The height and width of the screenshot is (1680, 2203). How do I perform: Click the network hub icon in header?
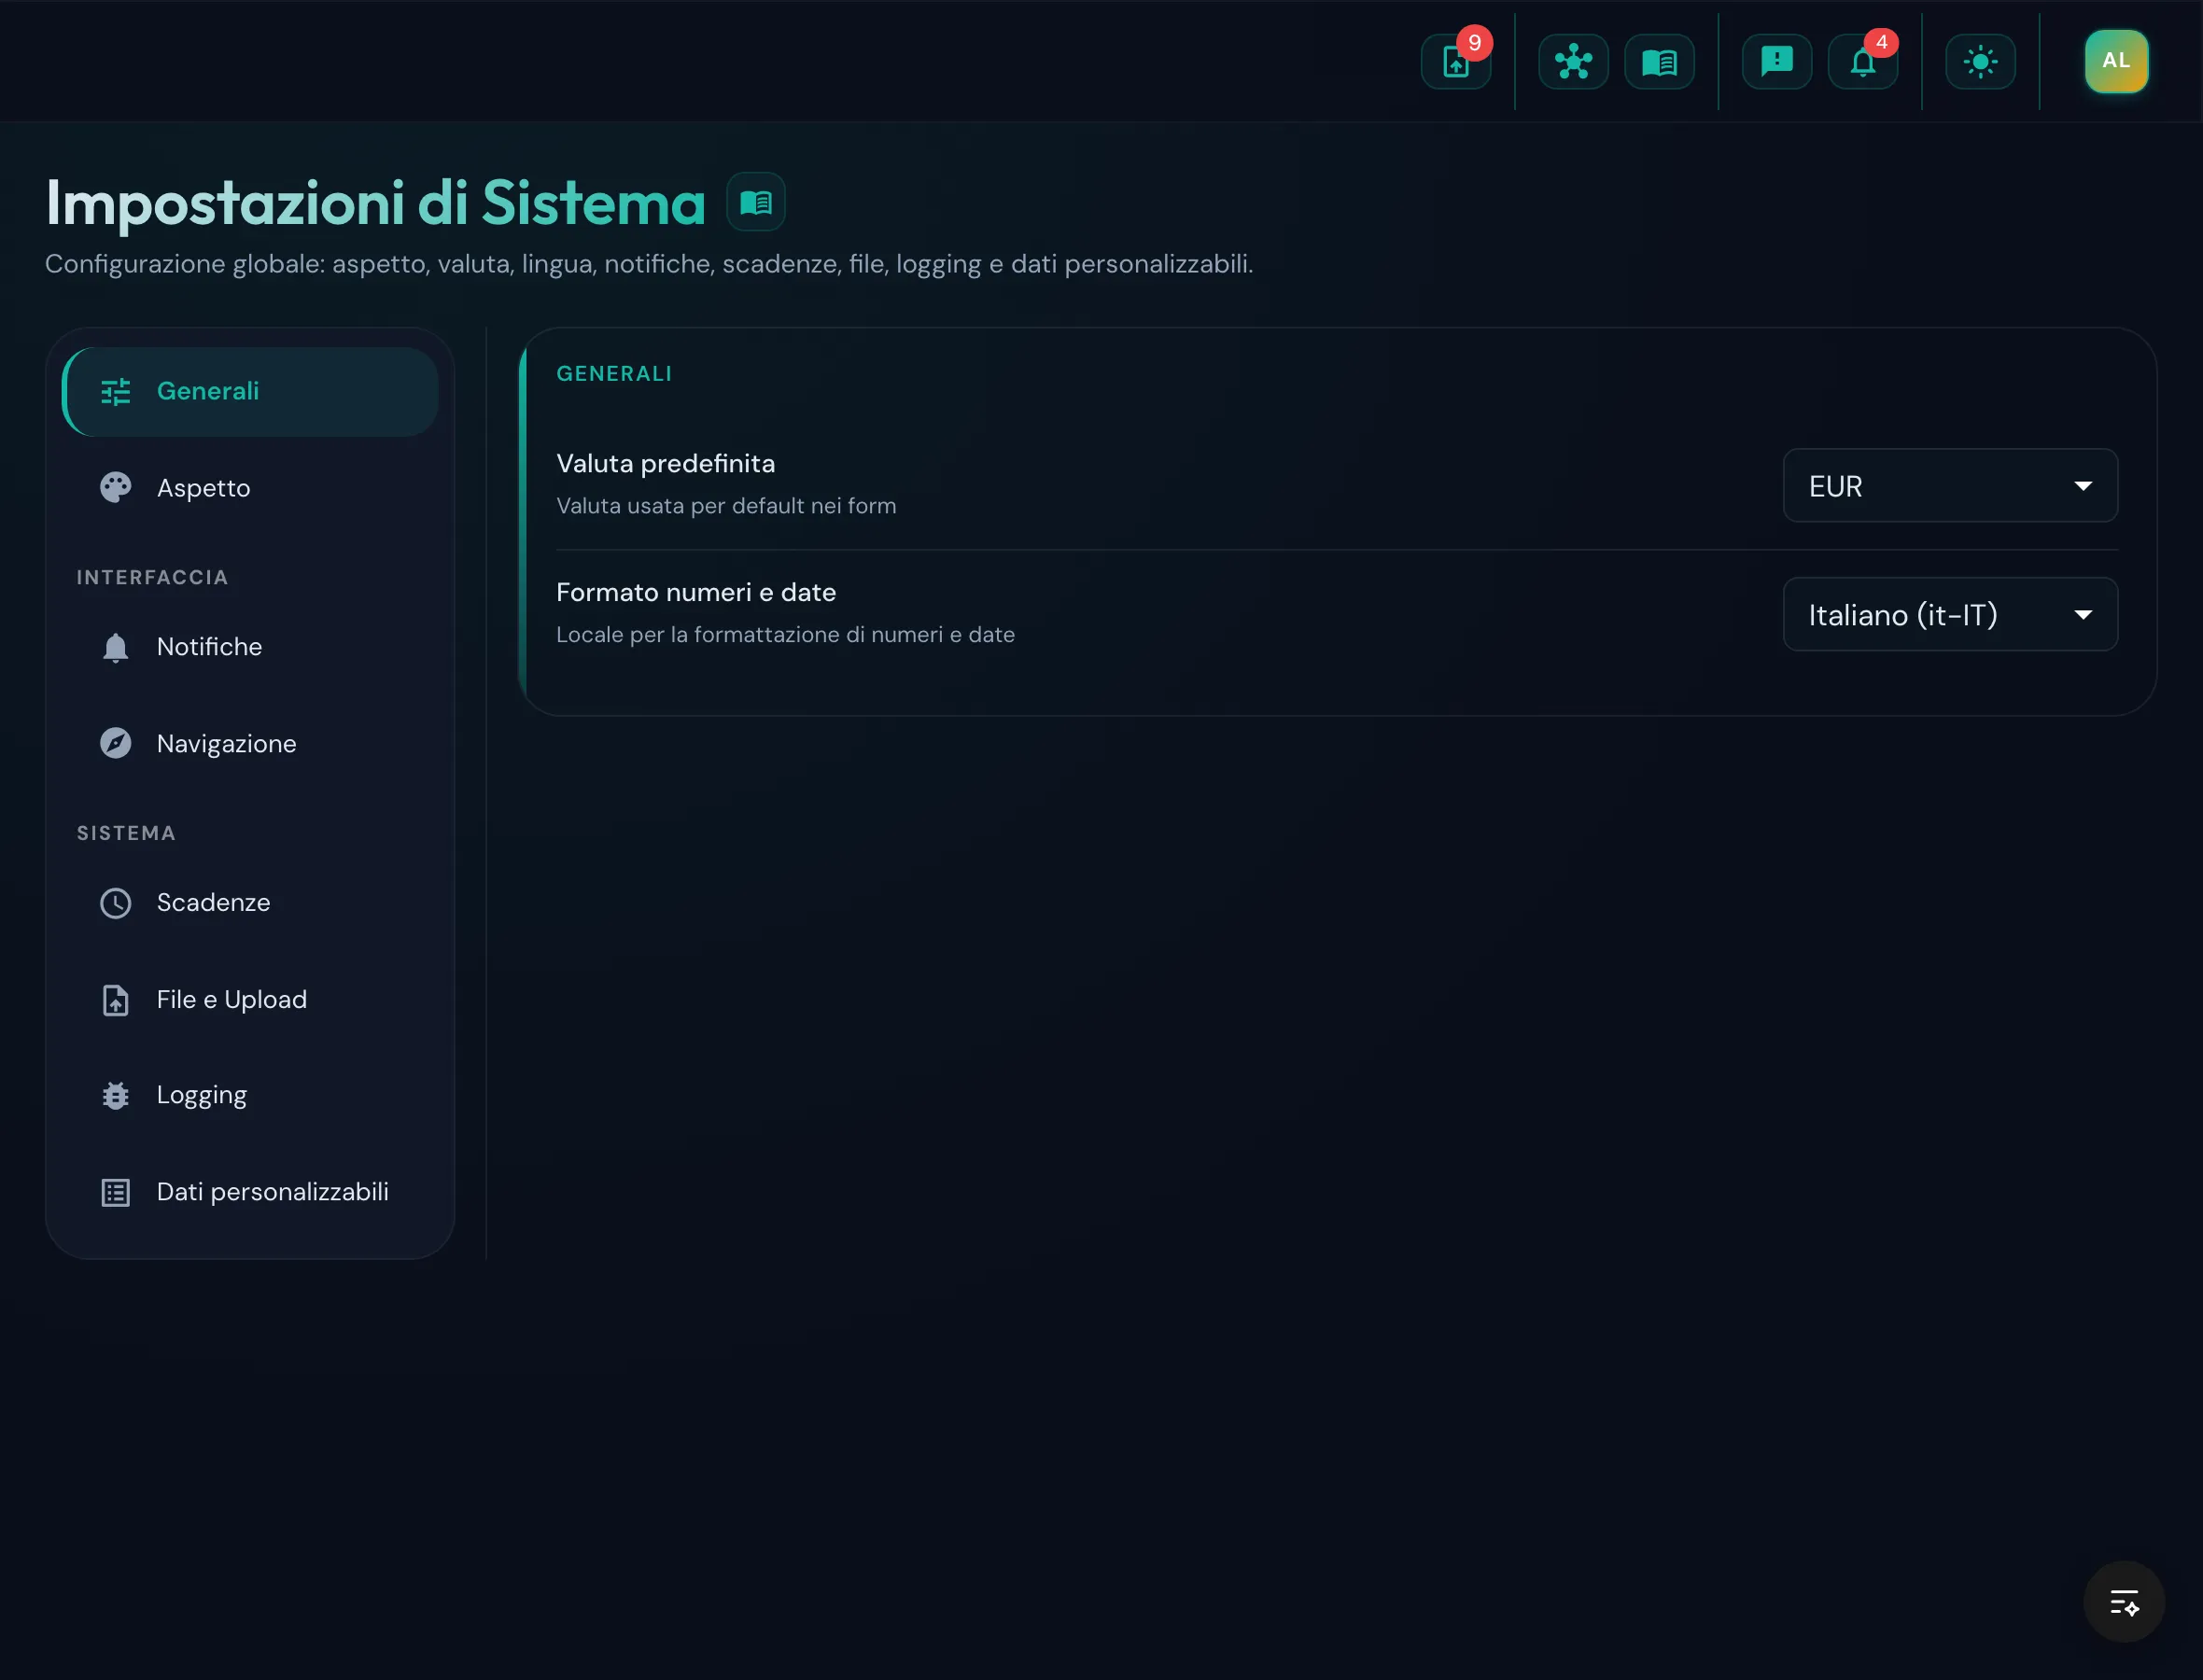click(1573, 62)
